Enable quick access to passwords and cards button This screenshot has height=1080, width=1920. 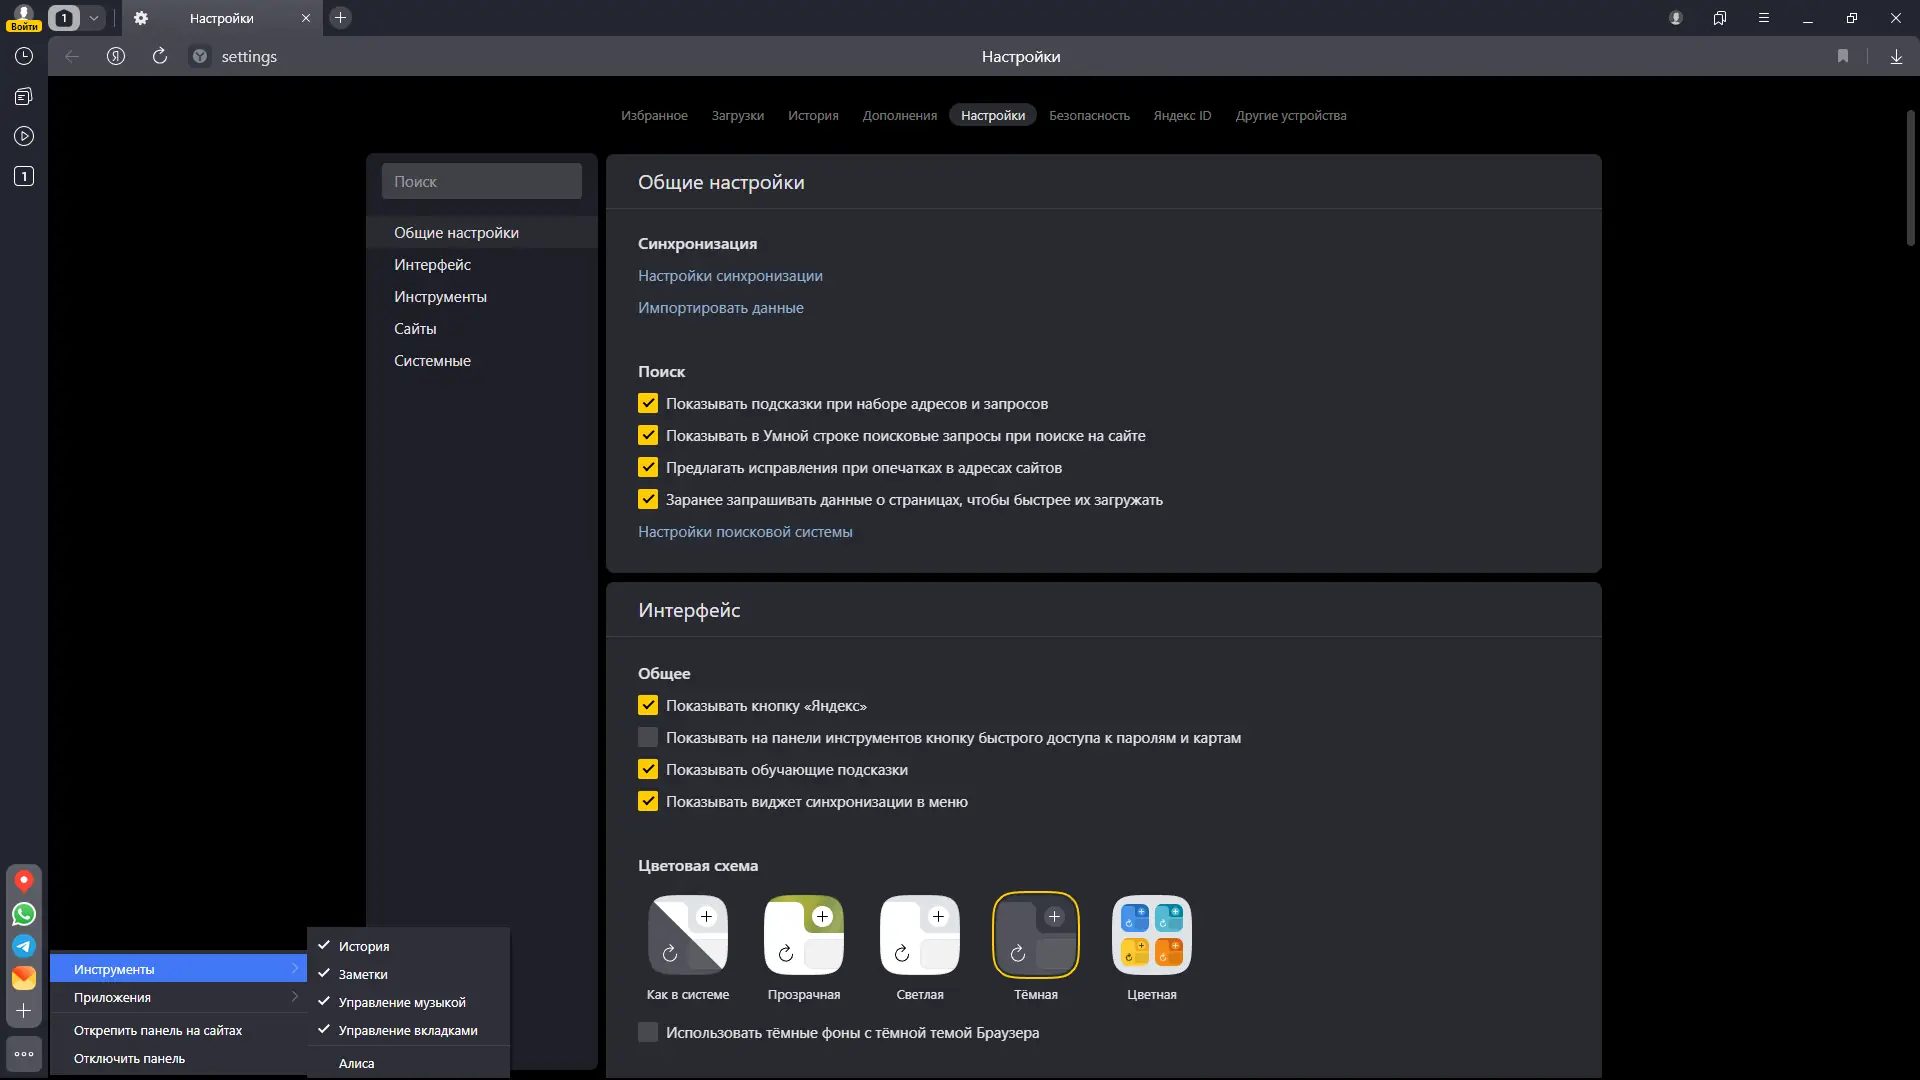click(648, 738)
